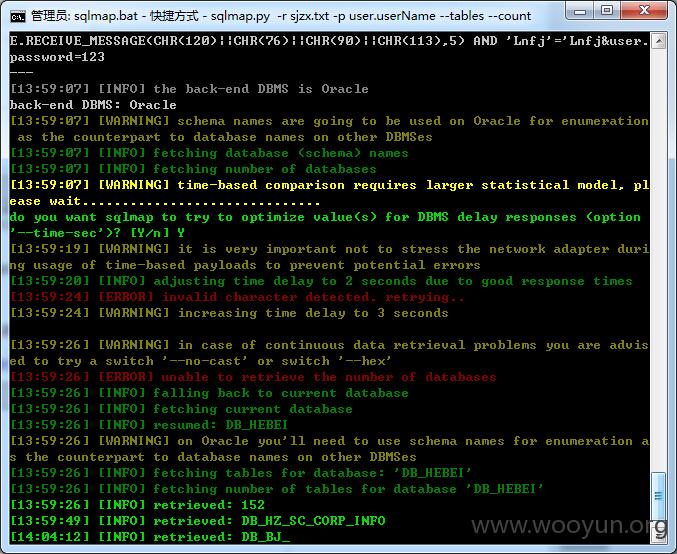Click 'the back-end DBMS is Oracle' info line
The image size is (677, 554).
click(x=189, y=89)
